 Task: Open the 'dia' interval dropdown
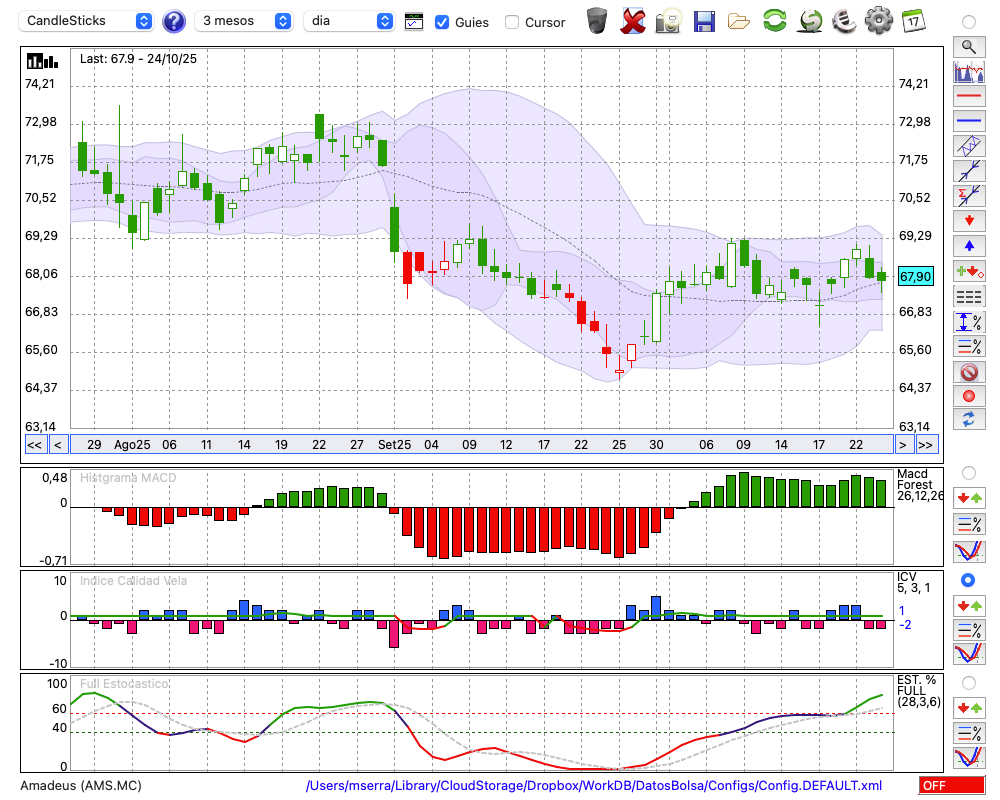tap(348, 21)
